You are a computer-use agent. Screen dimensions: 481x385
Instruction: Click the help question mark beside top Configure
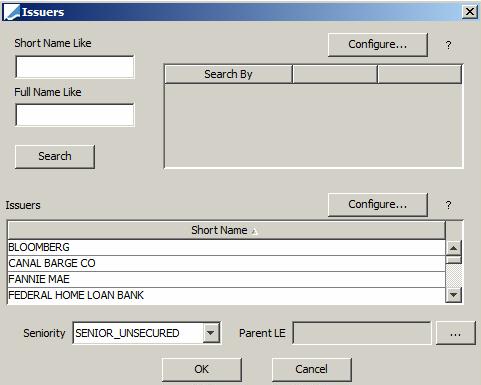tap(448, 45)
